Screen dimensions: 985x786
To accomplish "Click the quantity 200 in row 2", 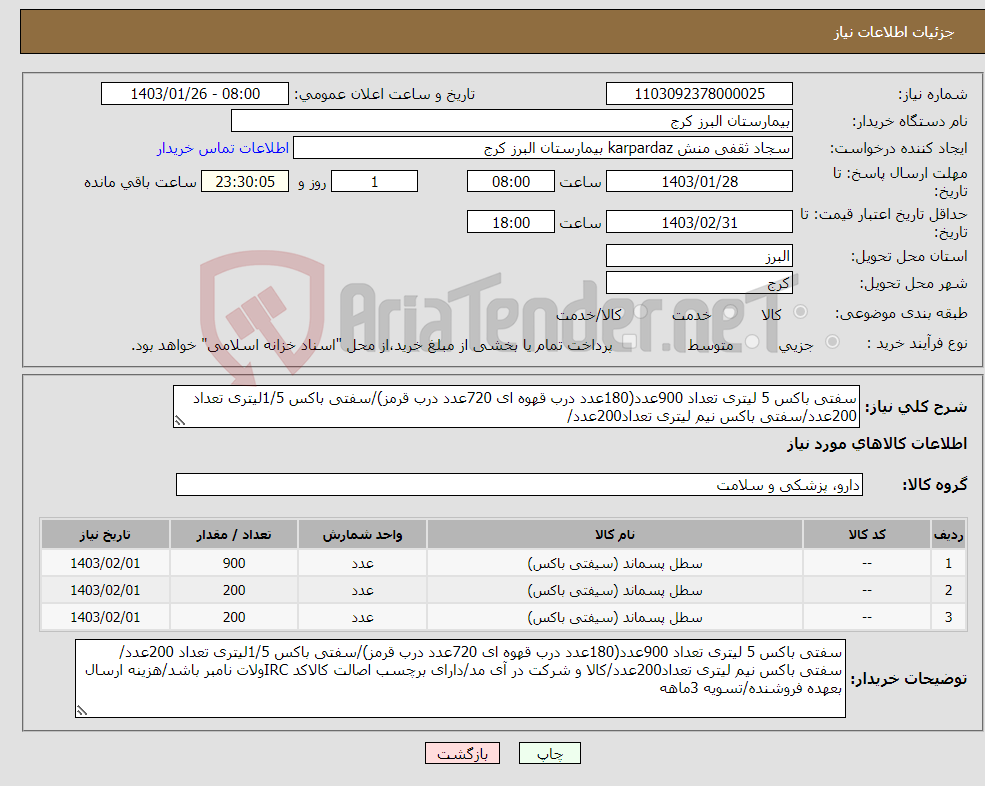I will (234, 591).
